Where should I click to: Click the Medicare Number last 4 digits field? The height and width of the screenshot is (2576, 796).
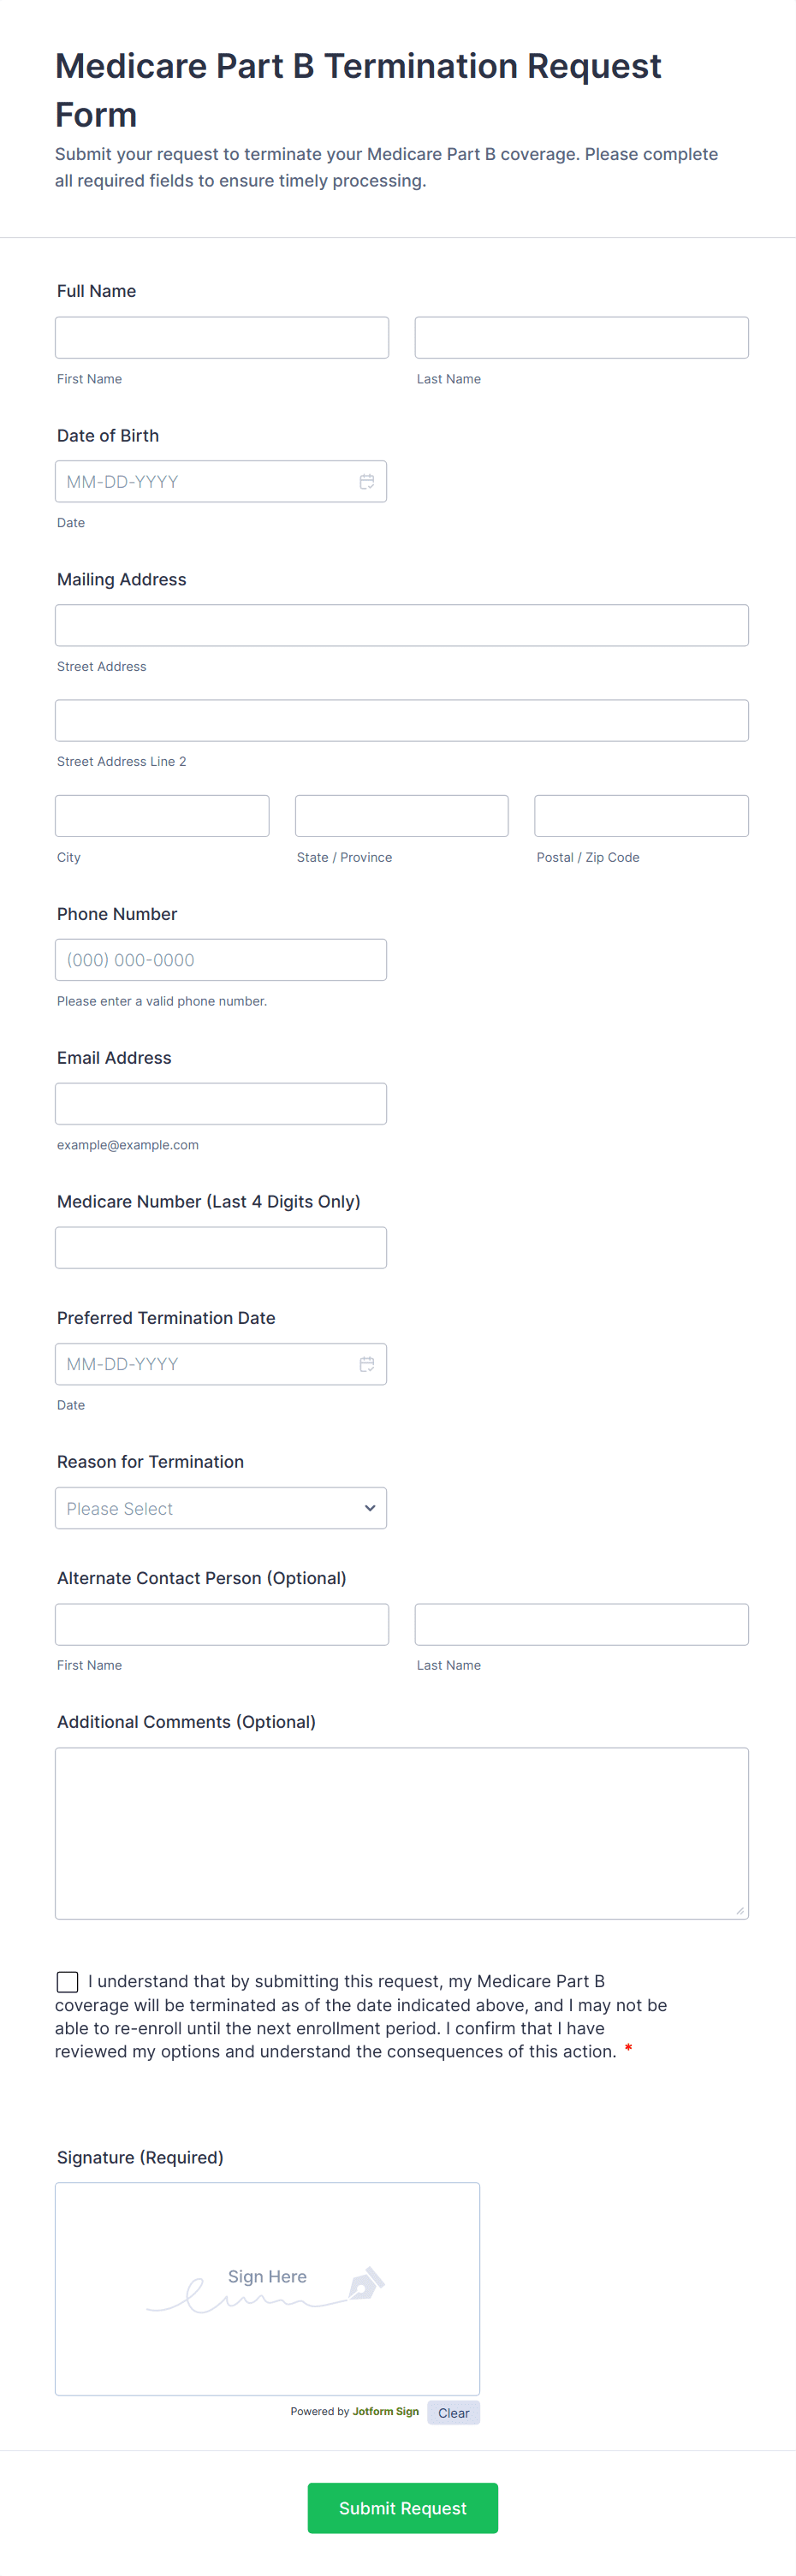221,1248
